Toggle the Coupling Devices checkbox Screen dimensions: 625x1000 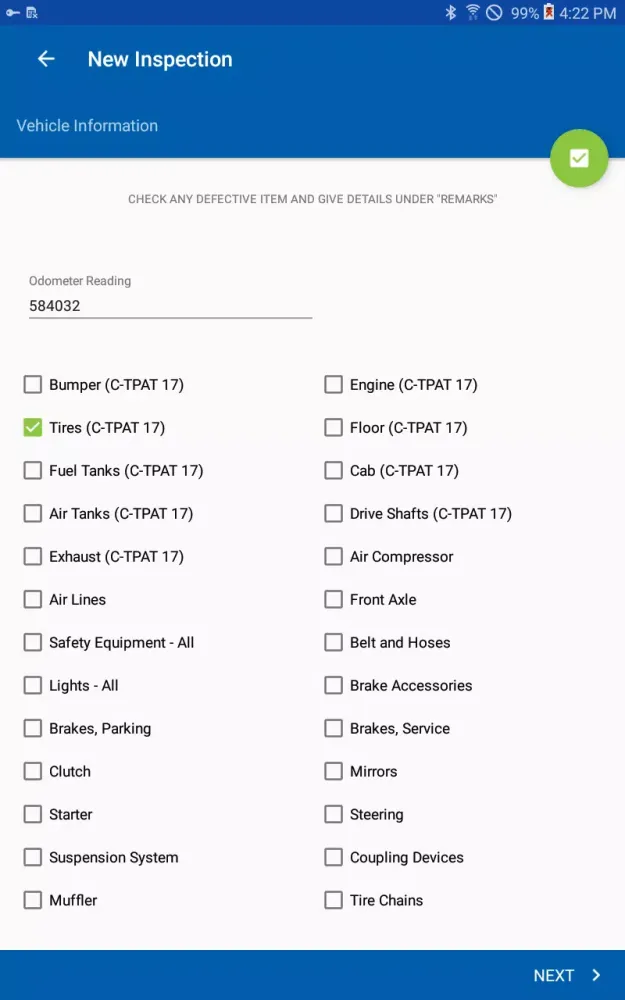point(333,857)
